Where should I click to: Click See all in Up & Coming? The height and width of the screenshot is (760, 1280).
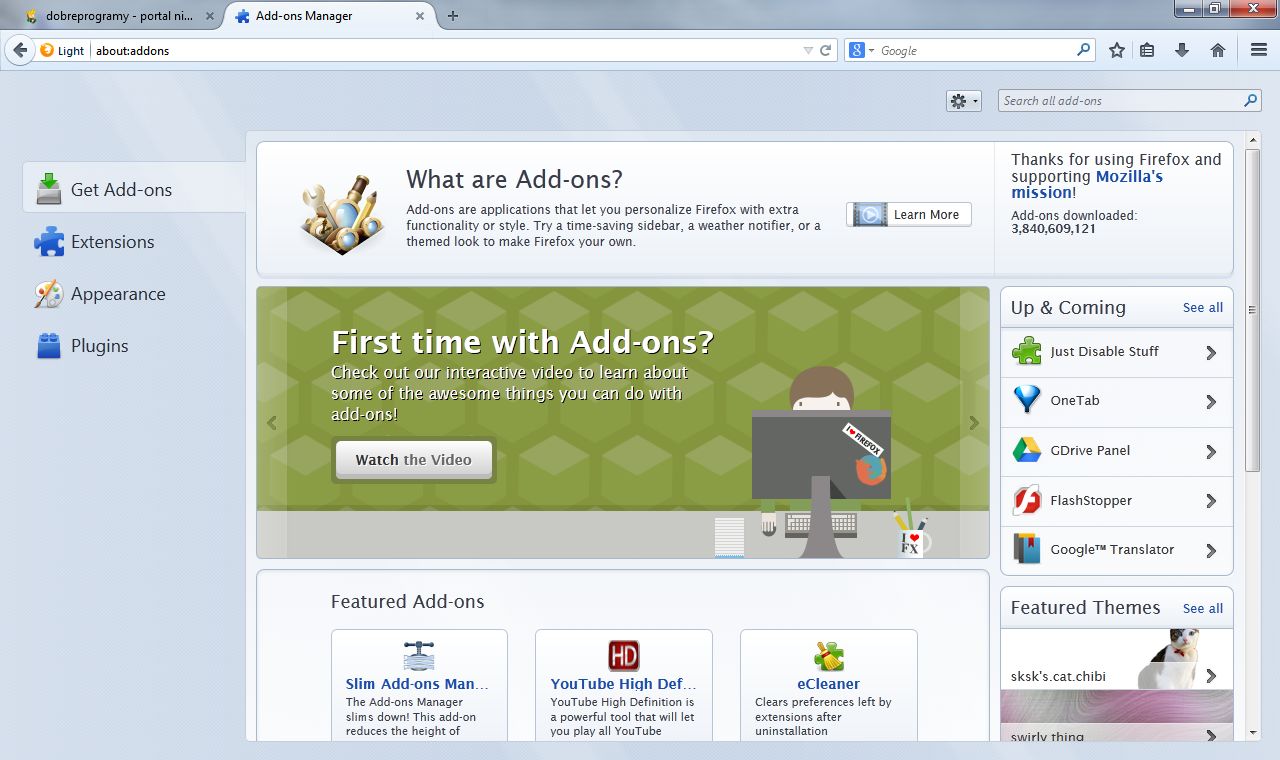(x=1203, y=307)
